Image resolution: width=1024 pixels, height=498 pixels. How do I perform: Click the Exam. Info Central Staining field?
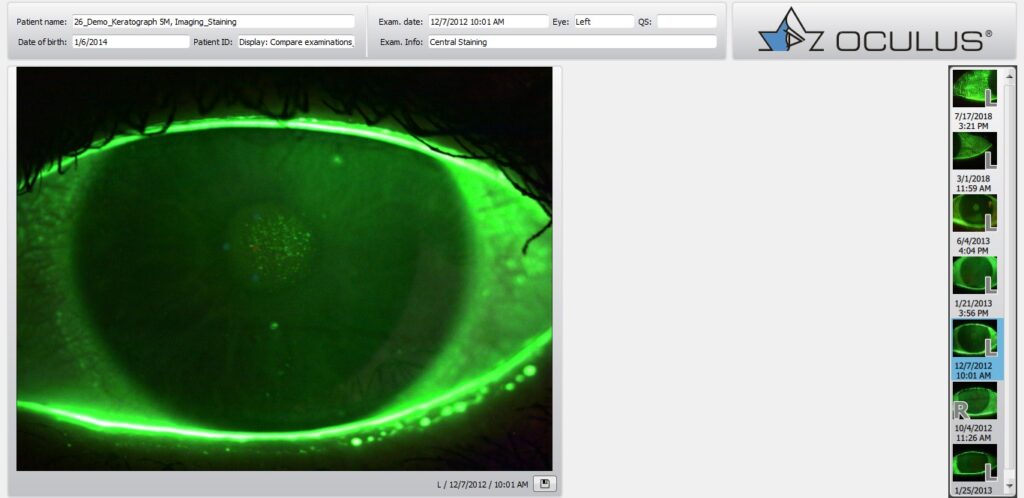pyautogui.click(x=571, y=42)
